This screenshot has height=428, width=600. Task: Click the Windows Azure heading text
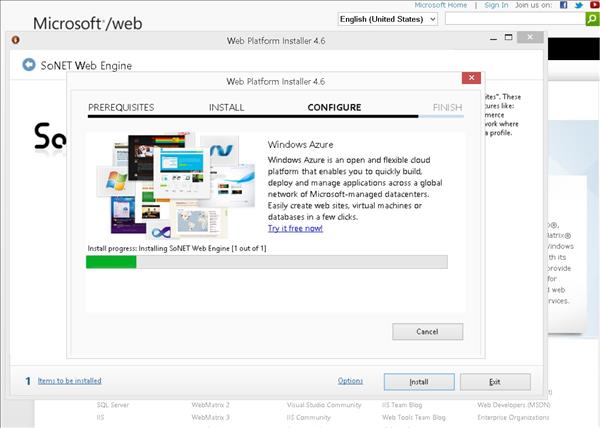[x=300, y=145]
